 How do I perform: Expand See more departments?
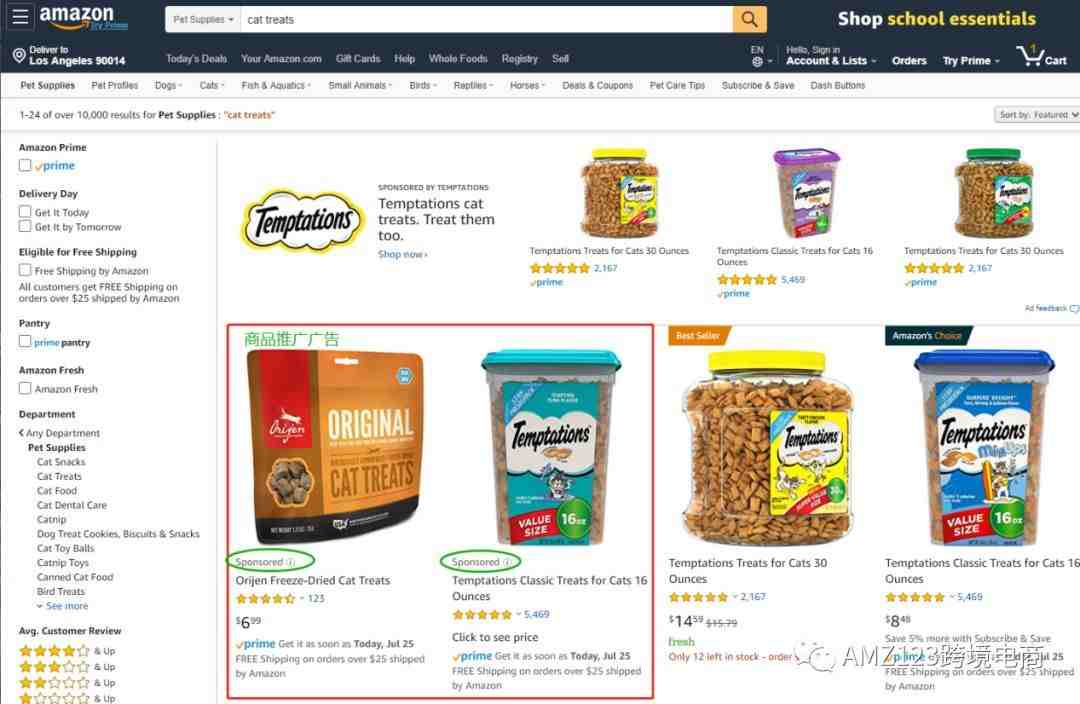63,606
